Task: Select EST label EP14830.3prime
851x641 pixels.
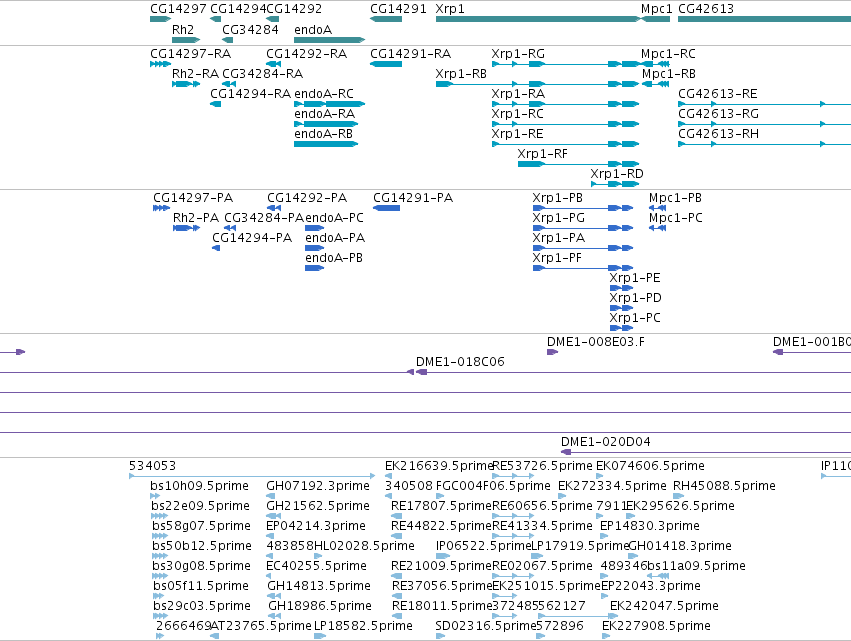Action: [649, 527]
